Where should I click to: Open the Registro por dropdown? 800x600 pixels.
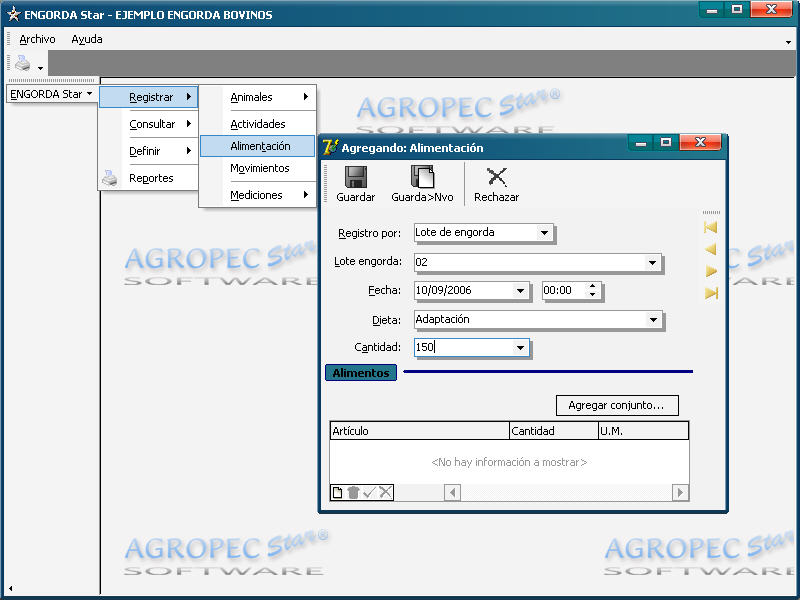coord(544,233)
